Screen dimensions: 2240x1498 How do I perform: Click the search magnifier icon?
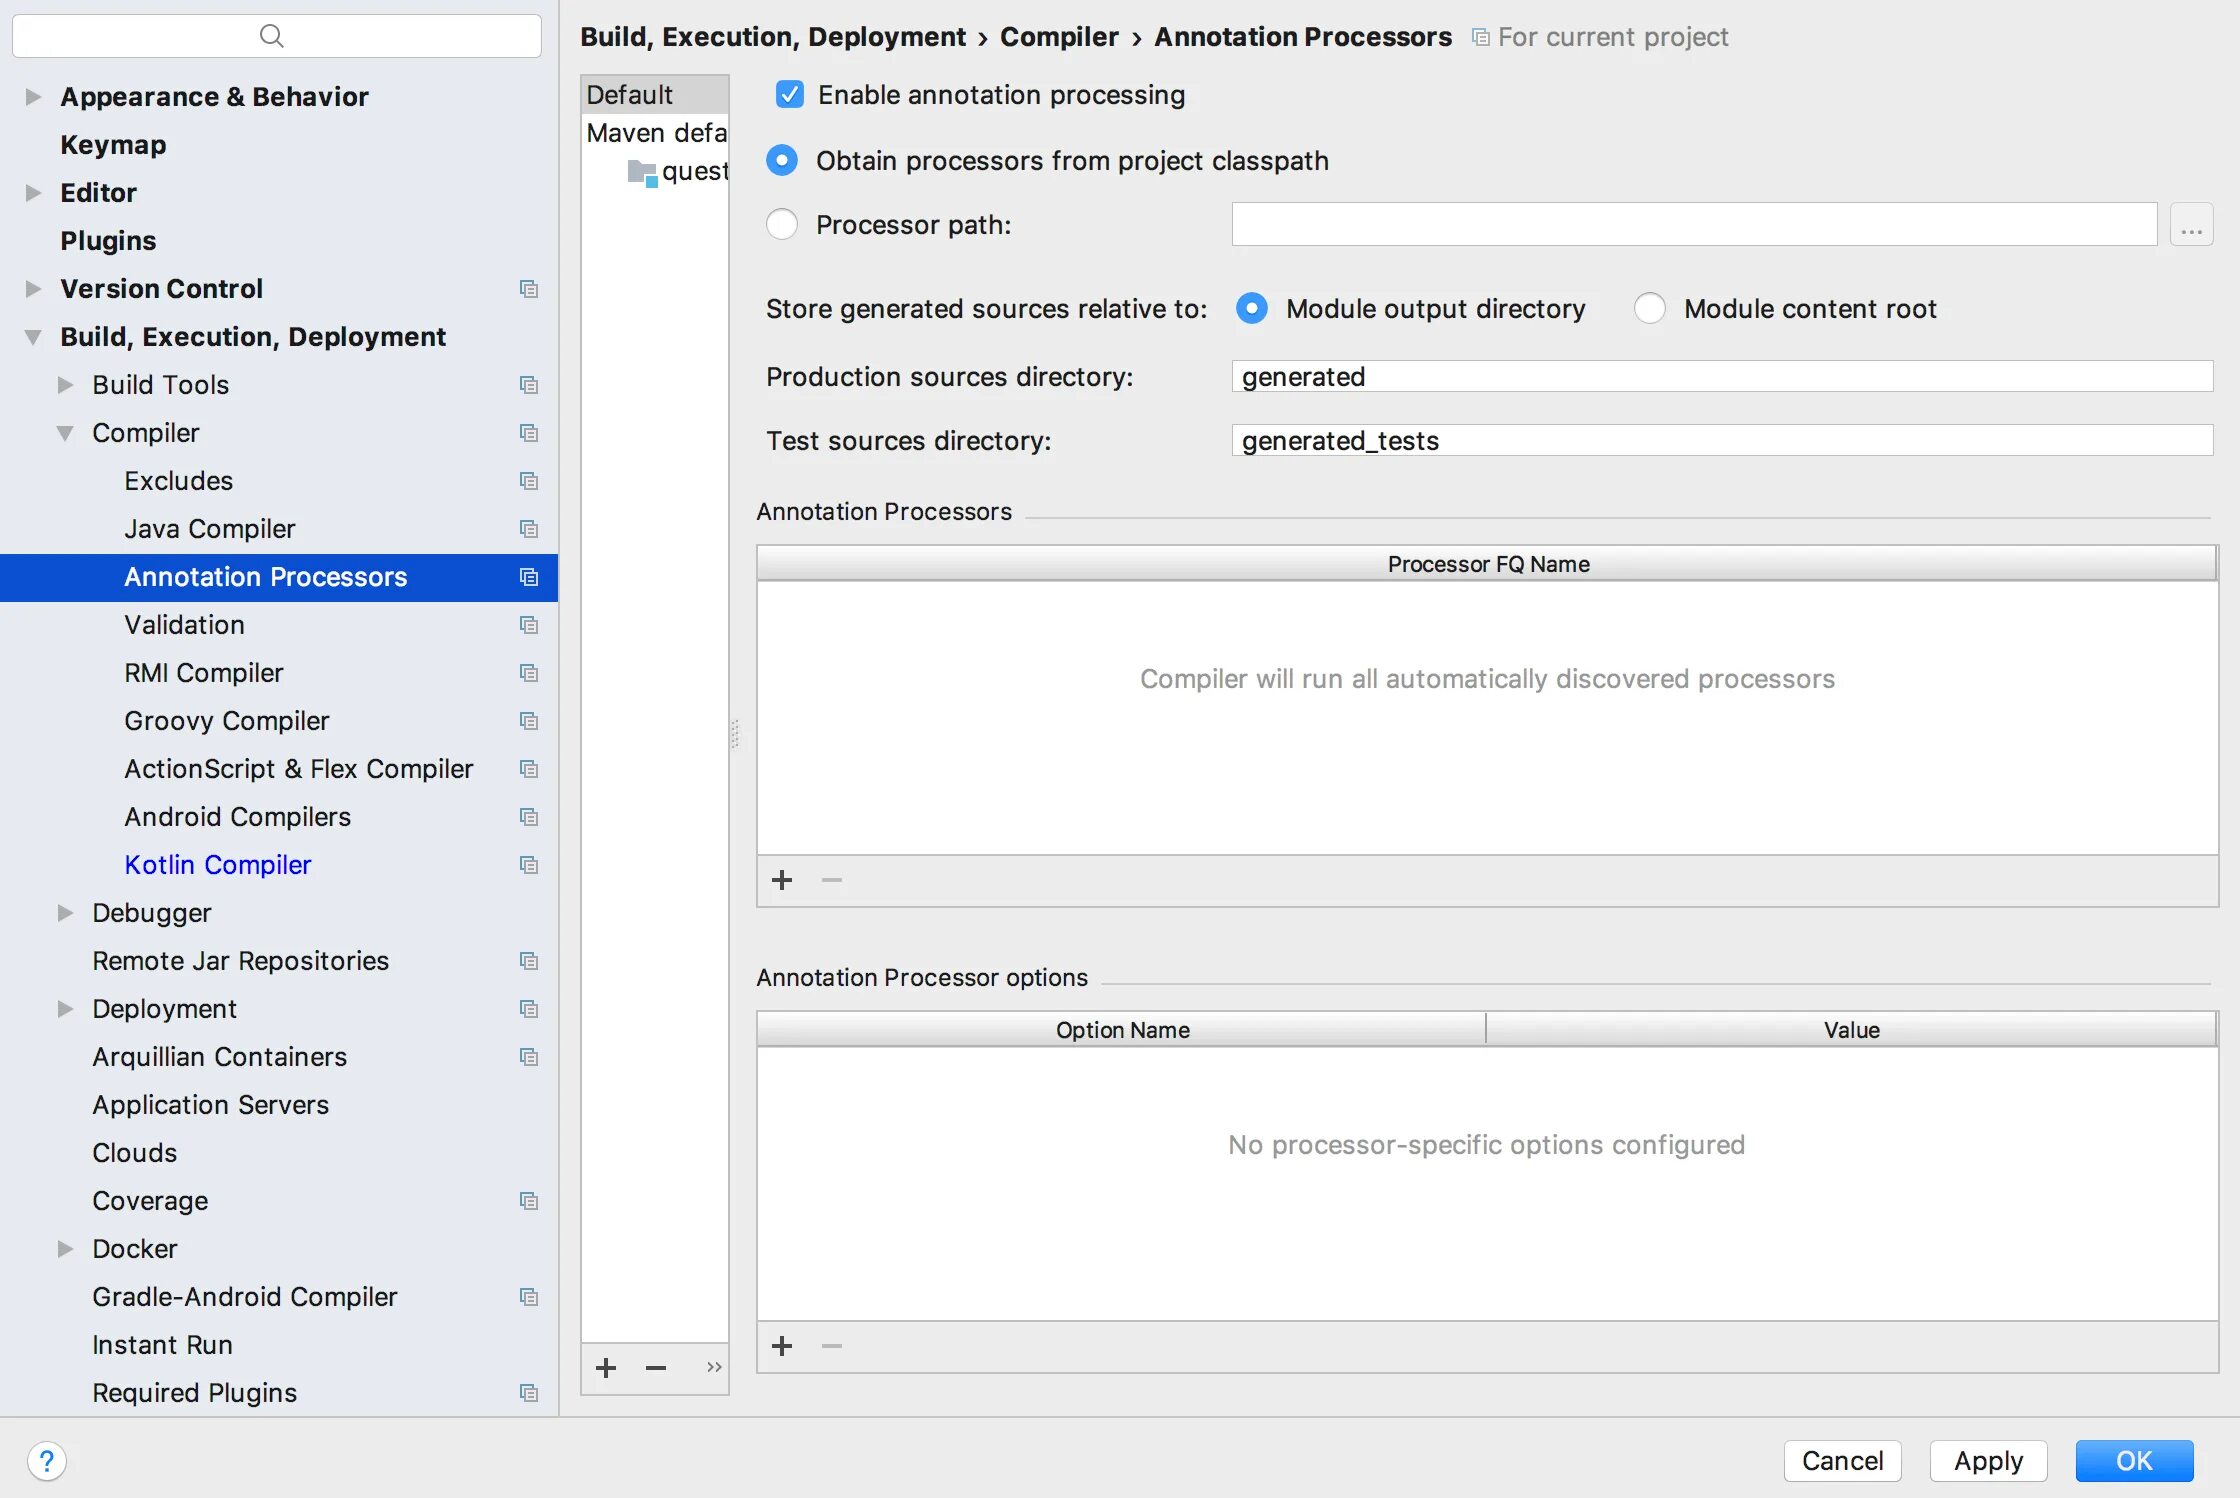[271, 36]
